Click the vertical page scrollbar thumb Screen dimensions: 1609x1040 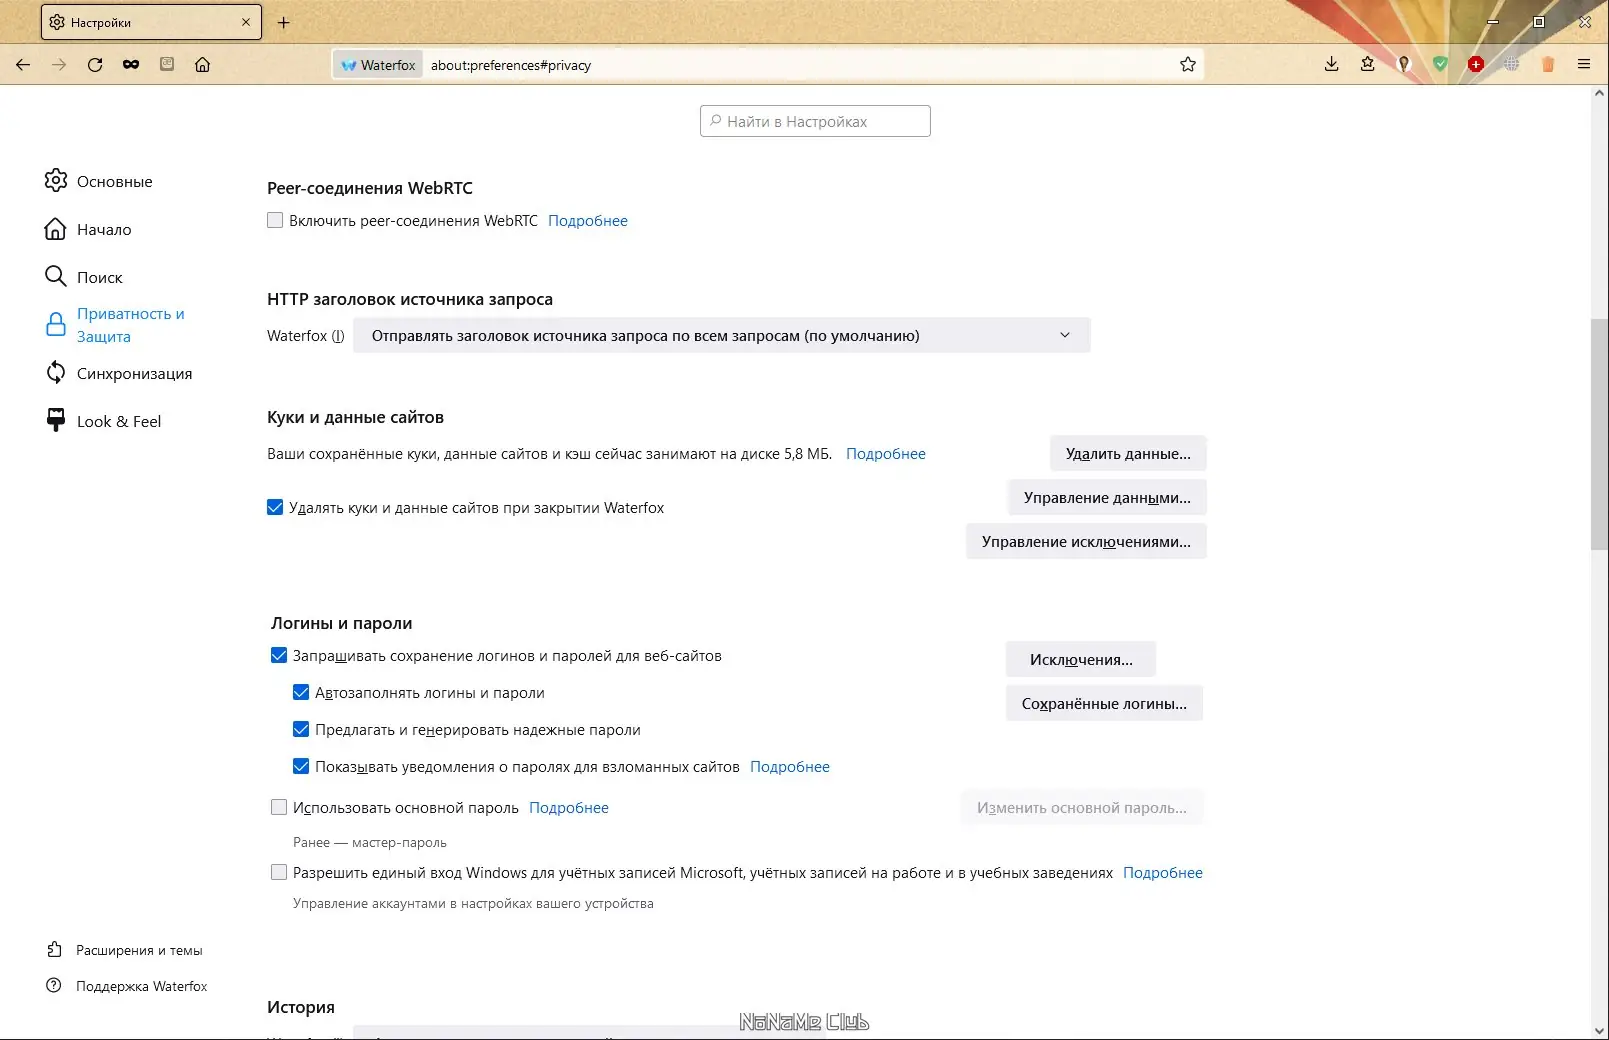point(1600,434)
